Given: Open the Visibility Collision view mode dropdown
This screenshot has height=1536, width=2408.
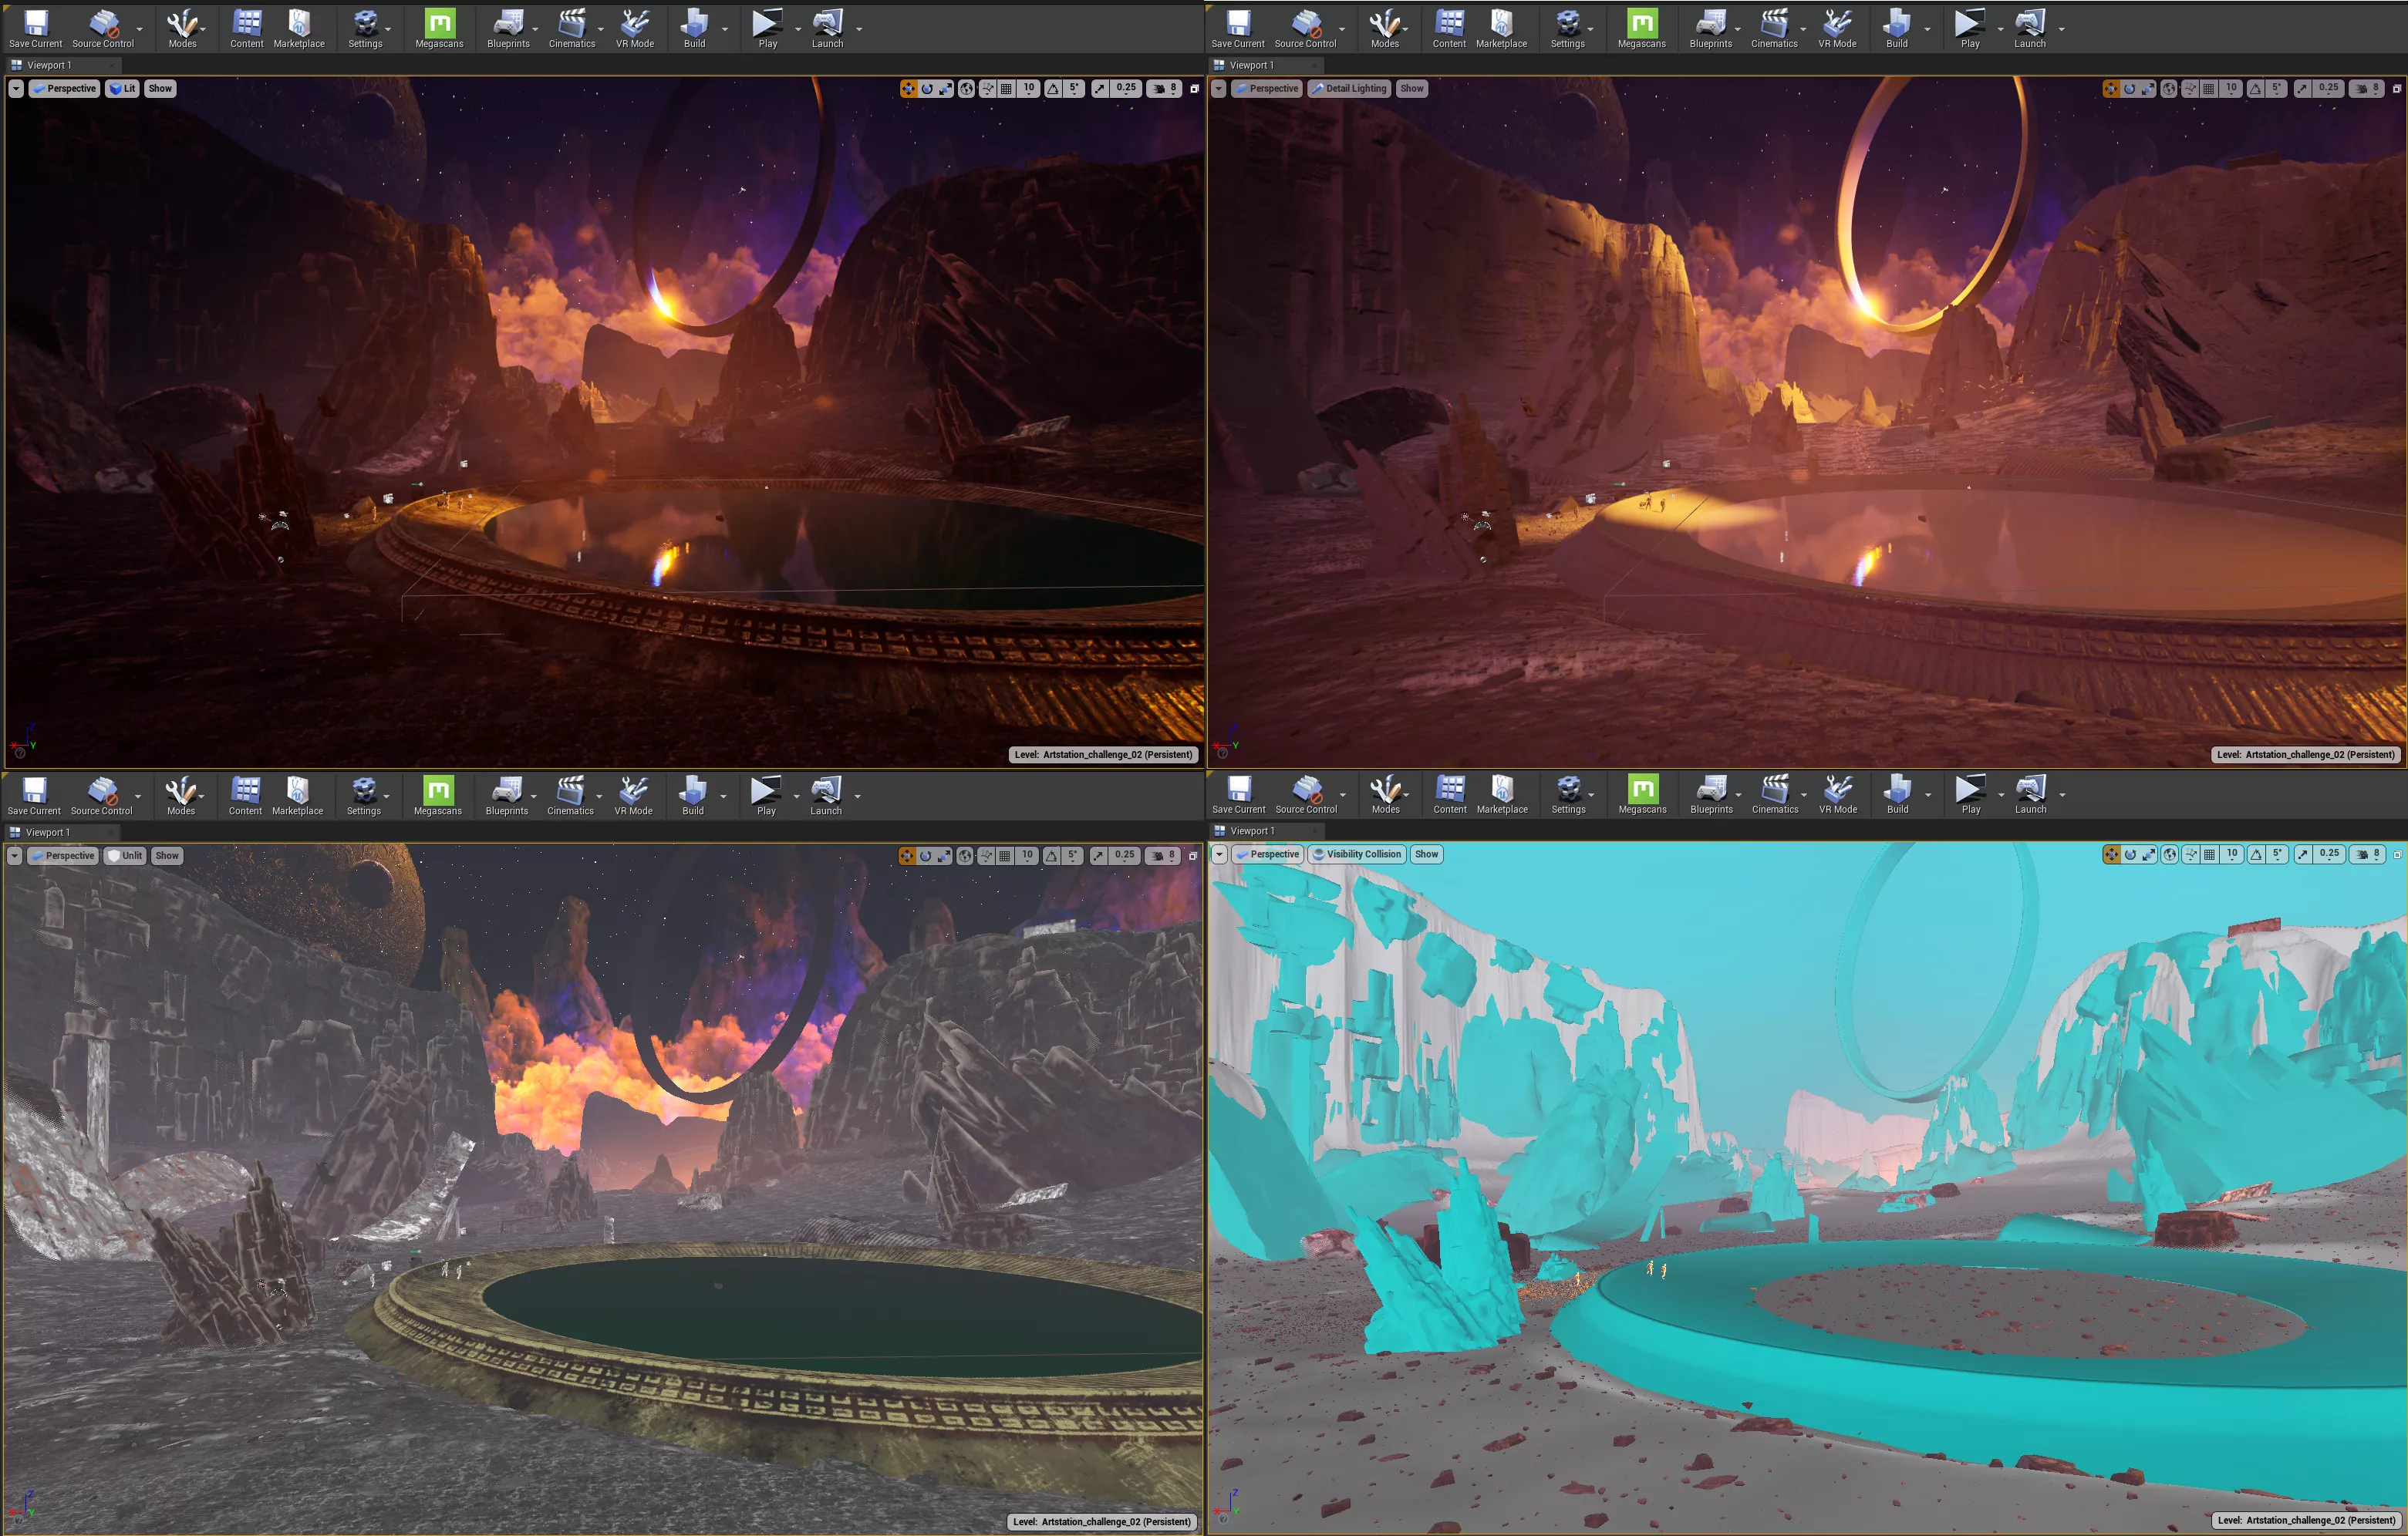Looking at the screenshot, I should 1357,855.
